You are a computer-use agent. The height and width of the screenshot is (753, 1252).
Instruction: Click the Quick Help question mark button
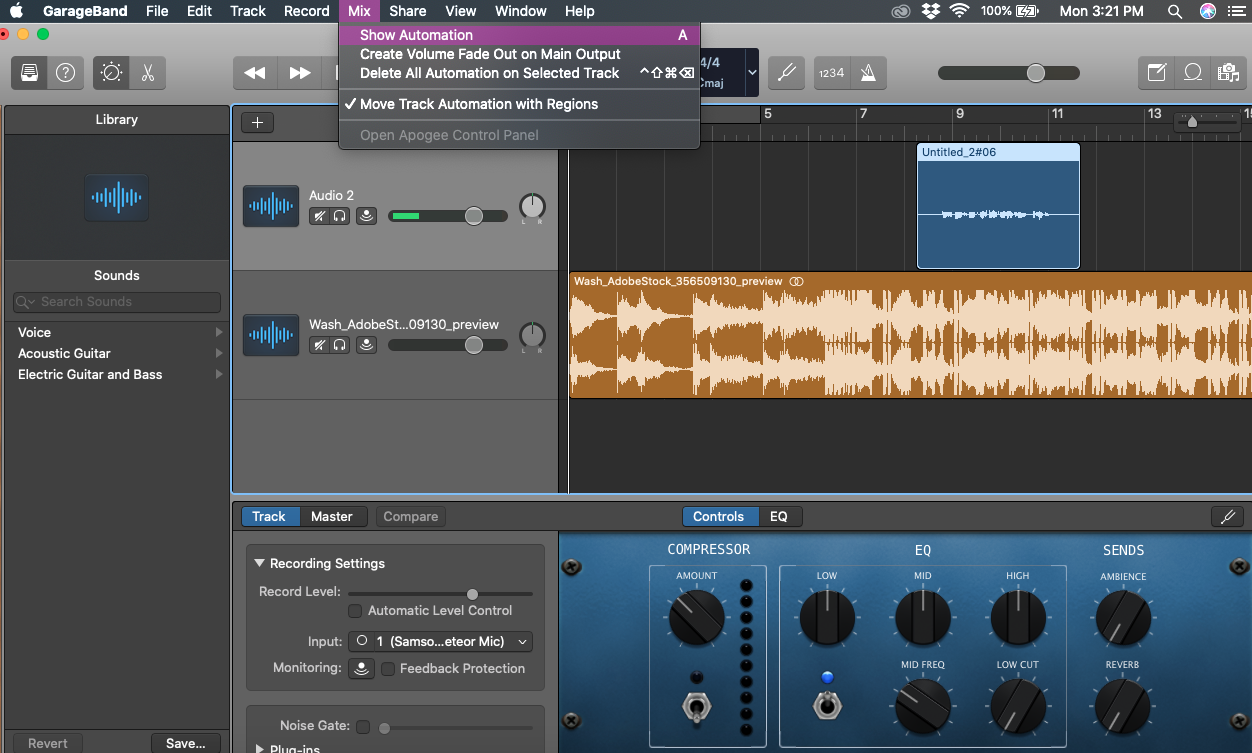(x=66, y=73)
